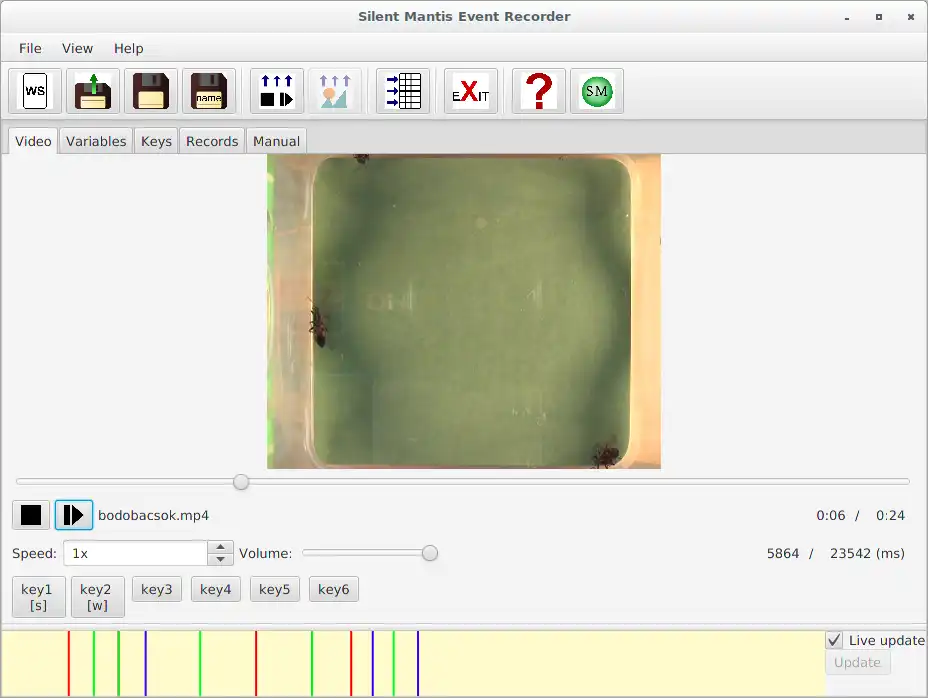Open help with the red question mark icon
928x698 pixels.
coord(539,91)
